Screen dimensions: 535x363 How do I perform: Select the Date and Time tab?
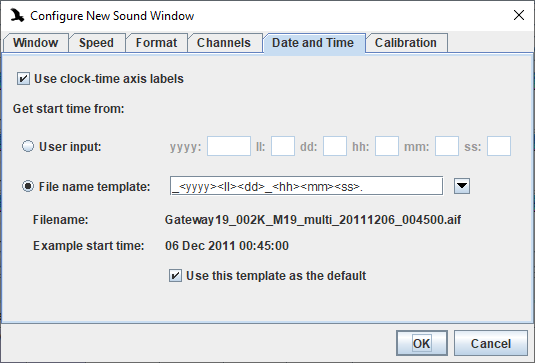tap(313, 43)
